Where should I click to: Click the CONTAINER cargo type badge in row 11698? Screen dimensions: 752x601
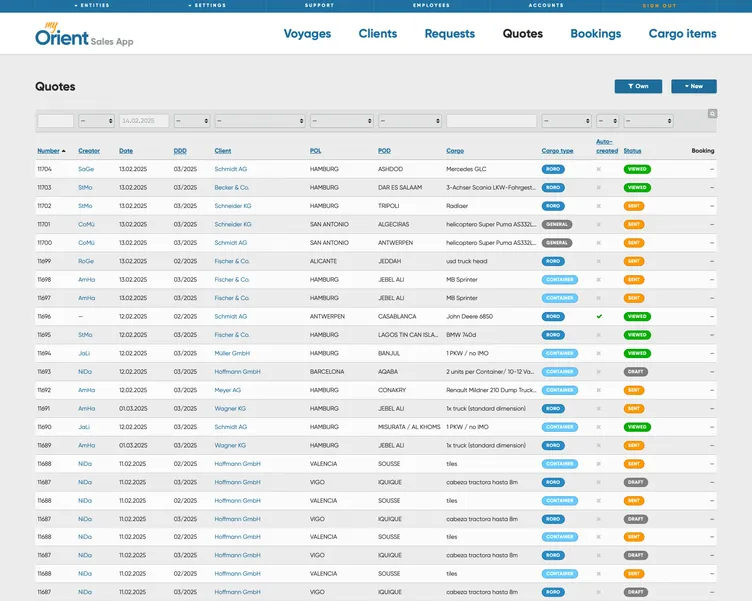pos(560,280)
